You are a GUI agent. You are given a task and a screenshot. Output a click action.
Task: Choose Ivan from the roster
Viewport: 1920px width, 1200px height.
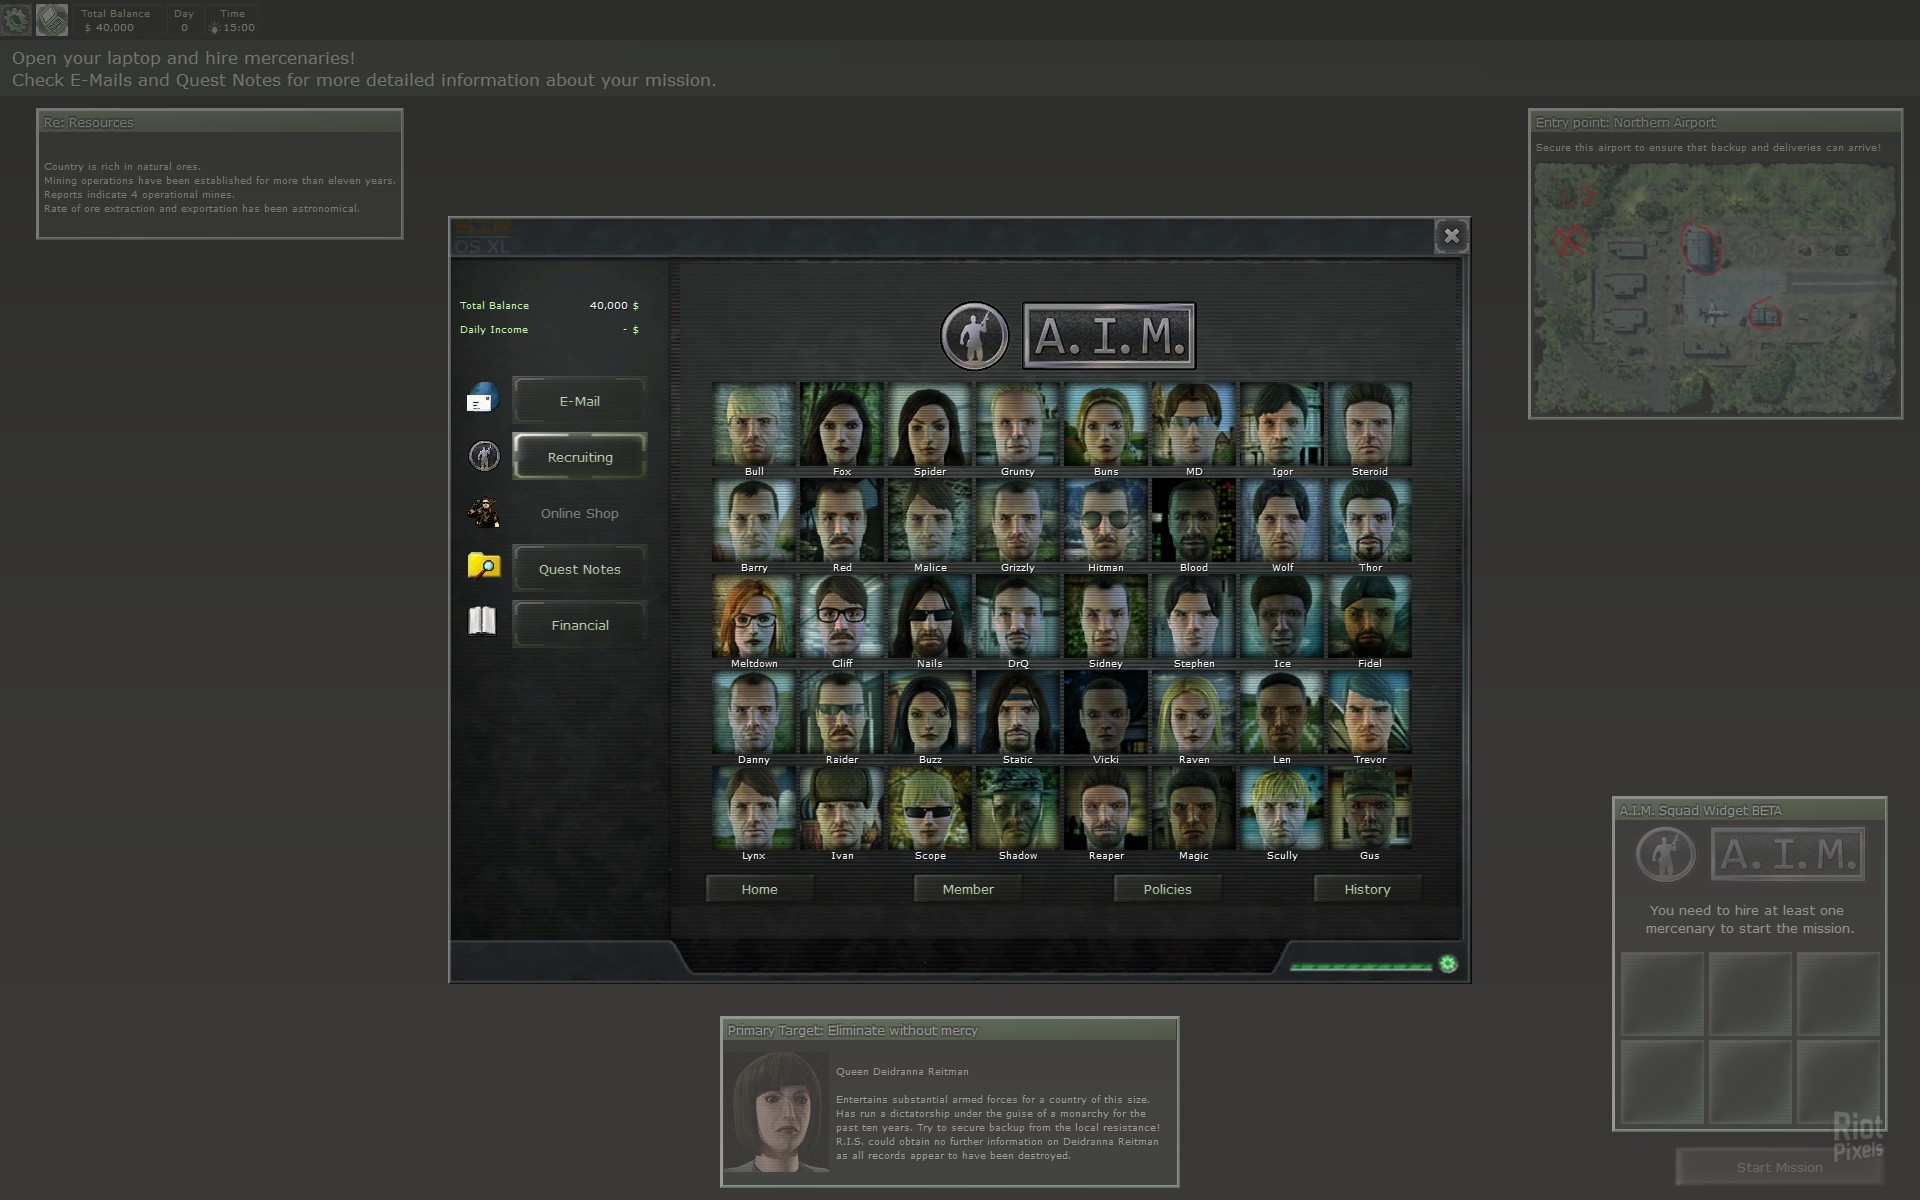[x=842, y=808]
